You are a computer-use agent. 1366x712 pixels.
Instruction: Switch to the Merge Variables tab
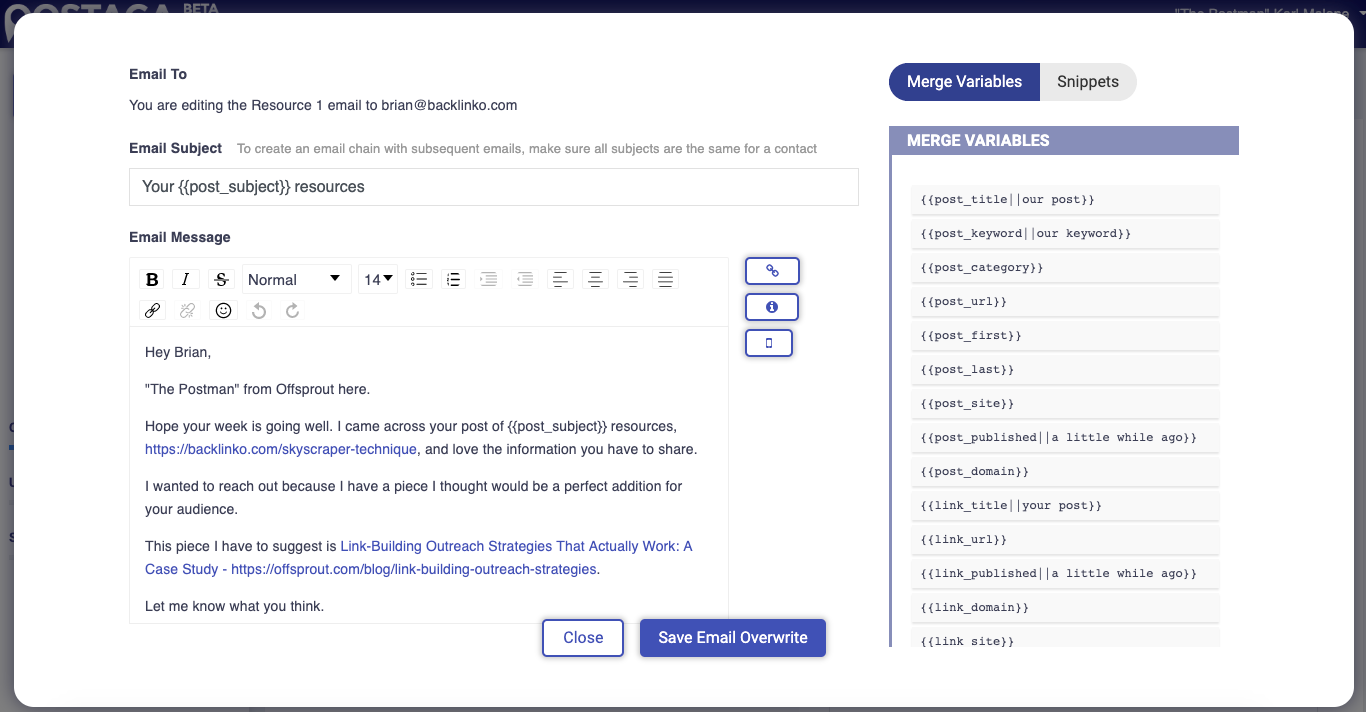click(x=964, y=82)
